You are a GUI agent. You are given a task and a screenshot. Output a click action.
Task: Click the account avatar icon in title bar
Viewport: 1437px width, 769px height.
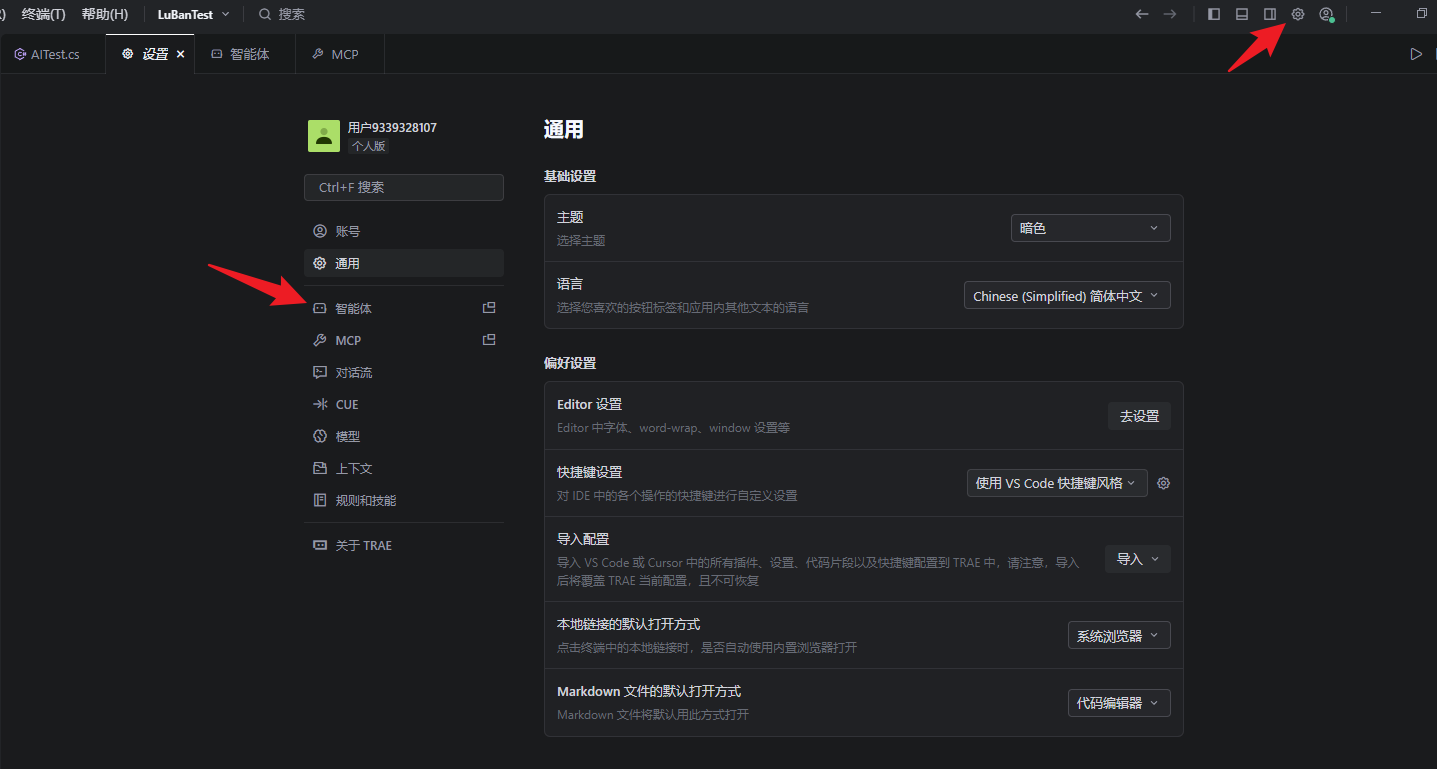(x=1326, y=14)
